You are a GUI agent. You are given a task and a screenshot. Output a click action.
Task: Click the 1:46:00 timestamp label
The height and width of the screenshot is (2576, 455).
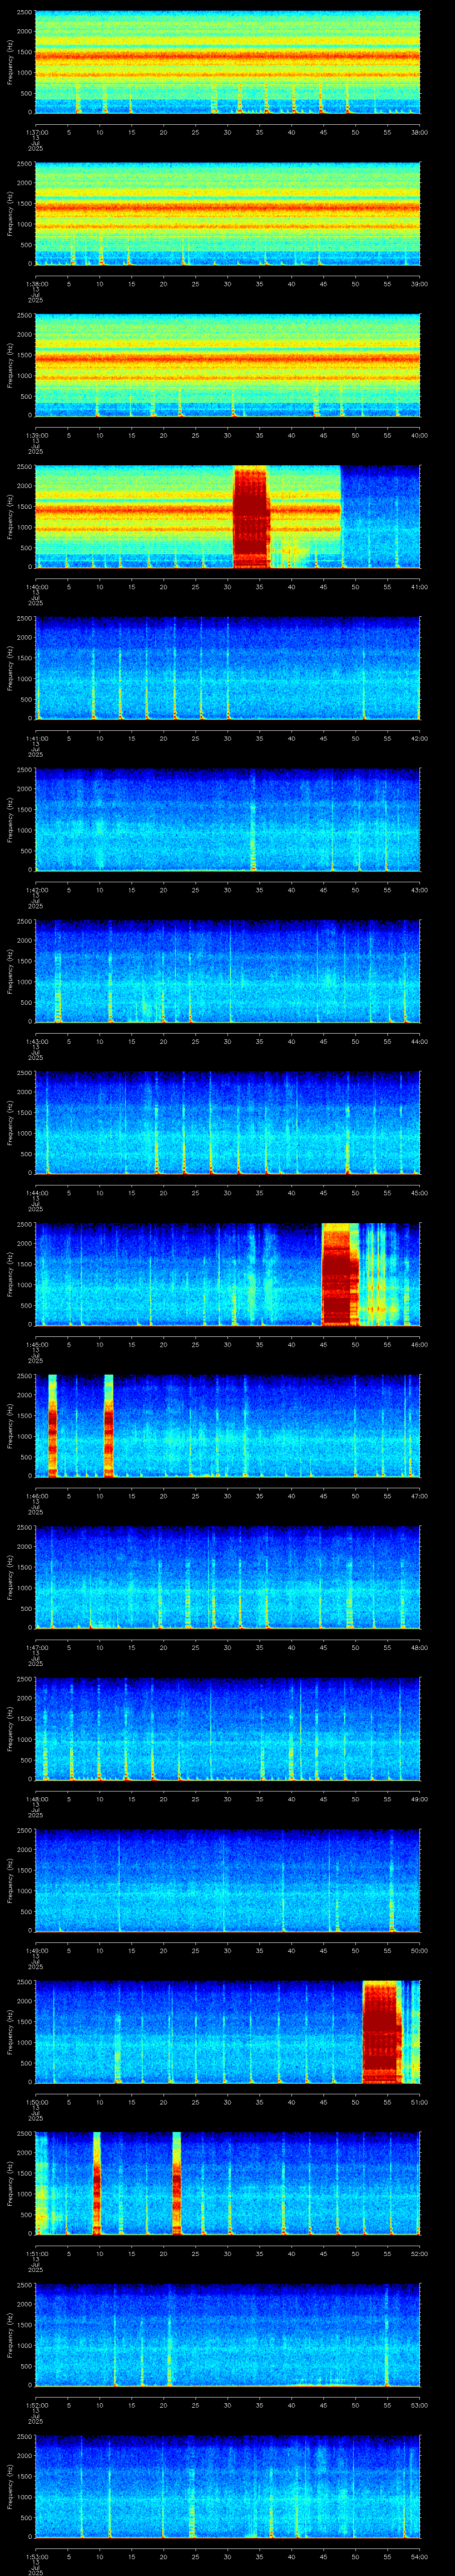(x=36, y=1495)
